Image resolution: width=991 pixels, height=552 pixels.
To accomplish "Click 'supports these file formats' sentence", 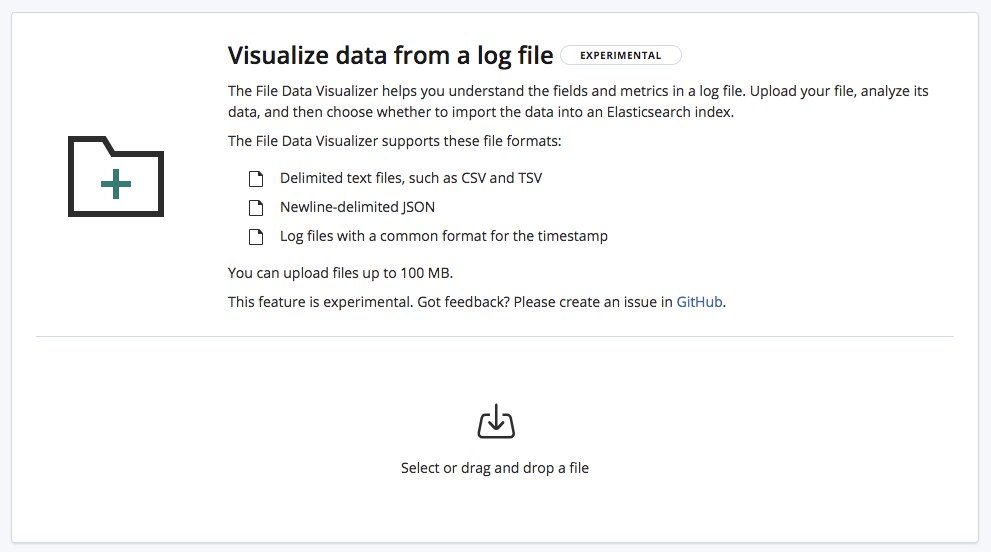I will pyautogui.click(x=394, y=141).
